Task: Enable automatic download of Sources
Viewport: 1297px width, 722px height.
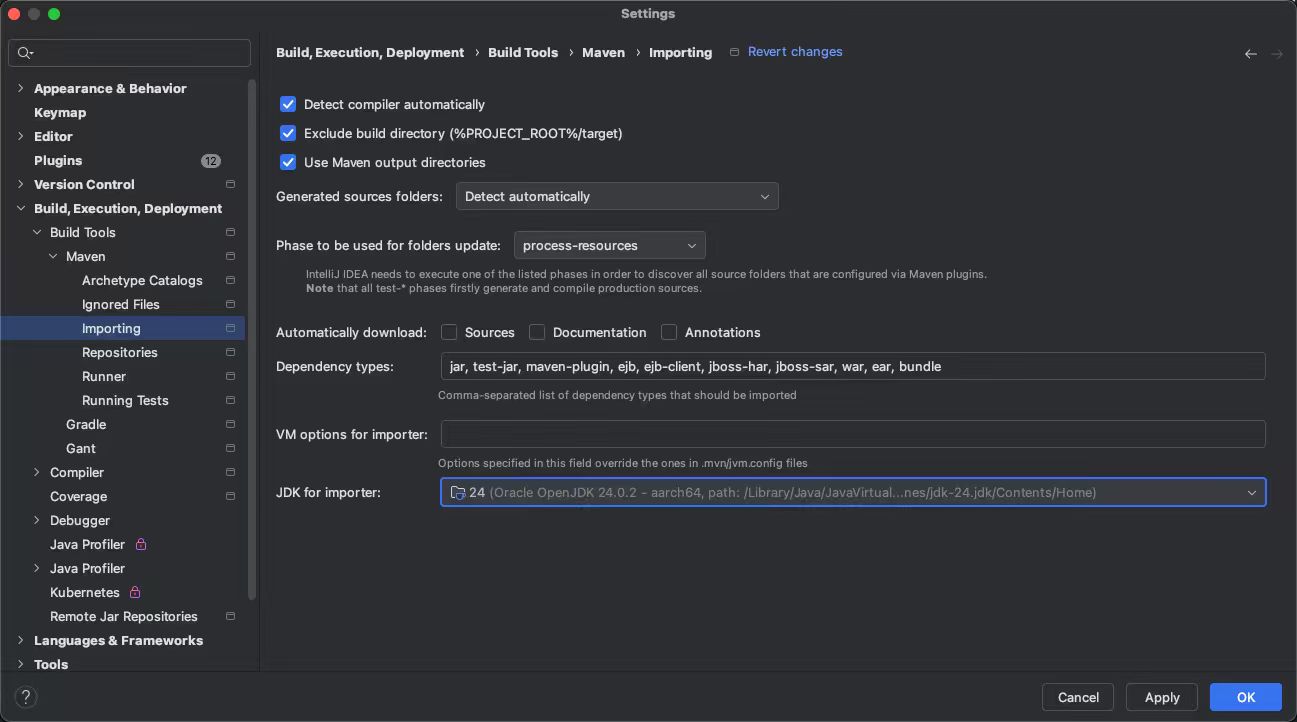Action: point(449,332)
